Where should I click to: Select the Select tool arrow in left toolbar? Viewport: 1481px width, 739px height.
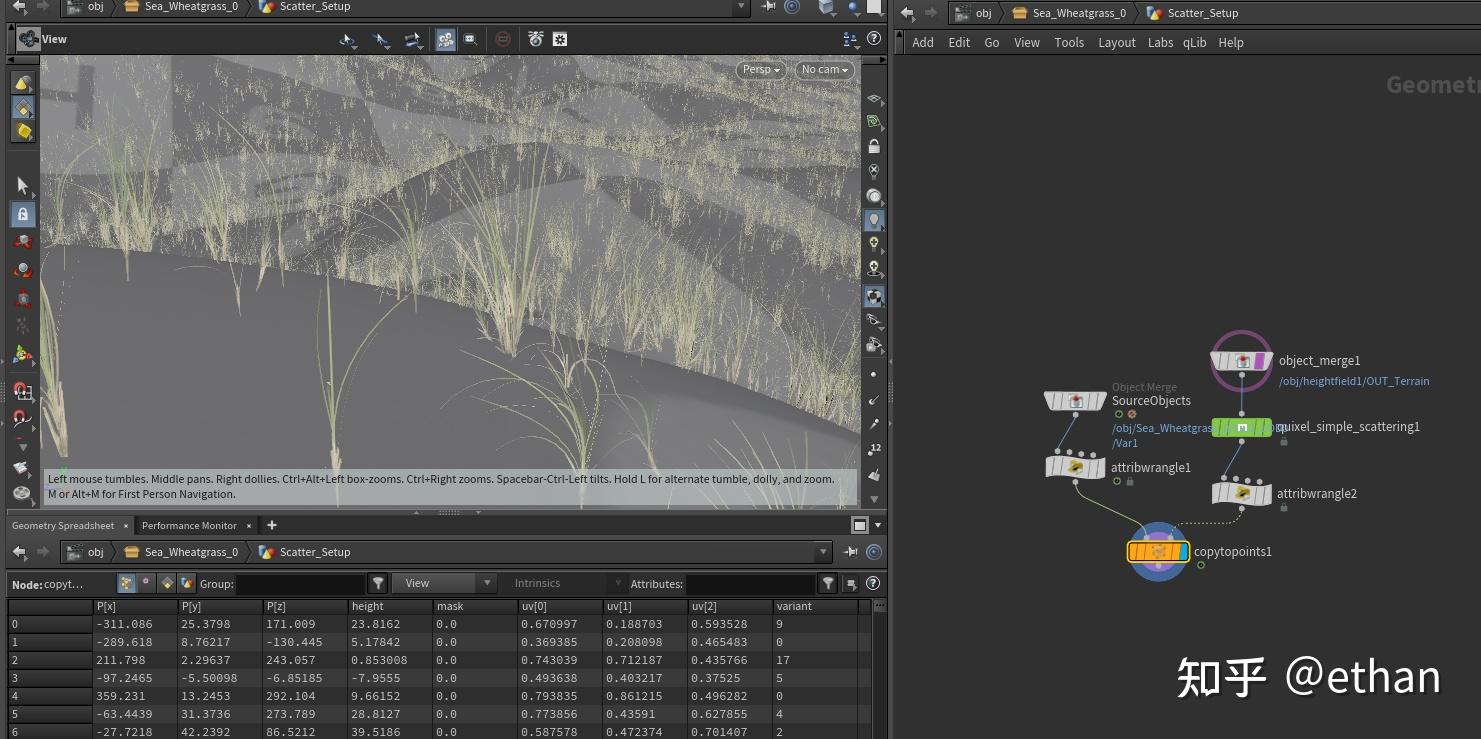click(x=23, y=185)
